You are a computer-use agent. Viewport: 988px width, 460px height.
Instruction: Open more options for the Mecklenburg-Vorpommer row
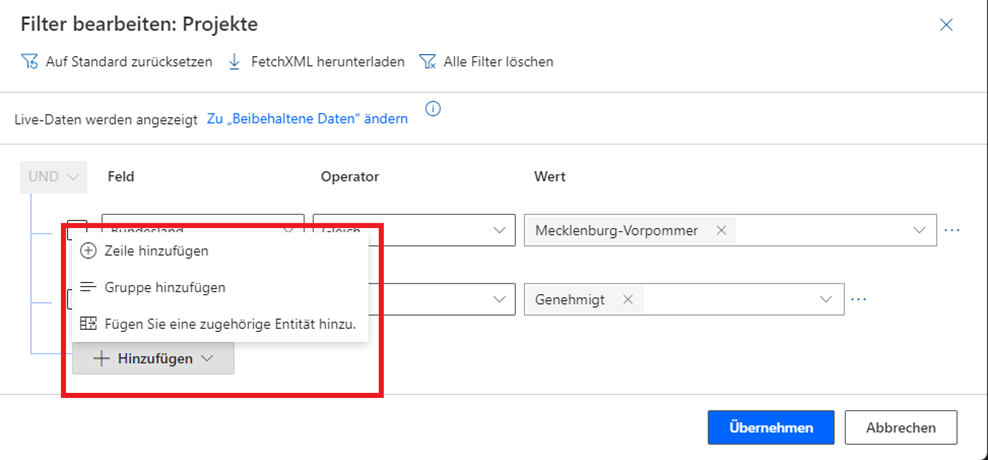coord(952,230)
